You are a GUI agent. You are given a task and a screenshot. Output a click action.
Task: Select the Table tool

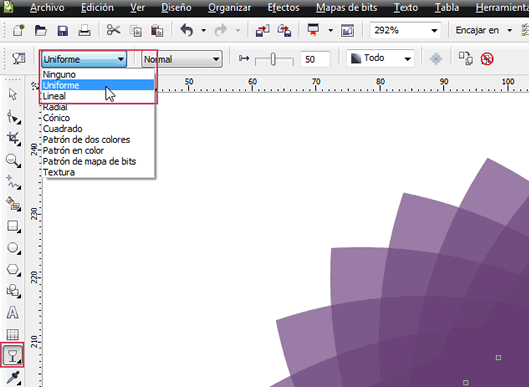13,334
